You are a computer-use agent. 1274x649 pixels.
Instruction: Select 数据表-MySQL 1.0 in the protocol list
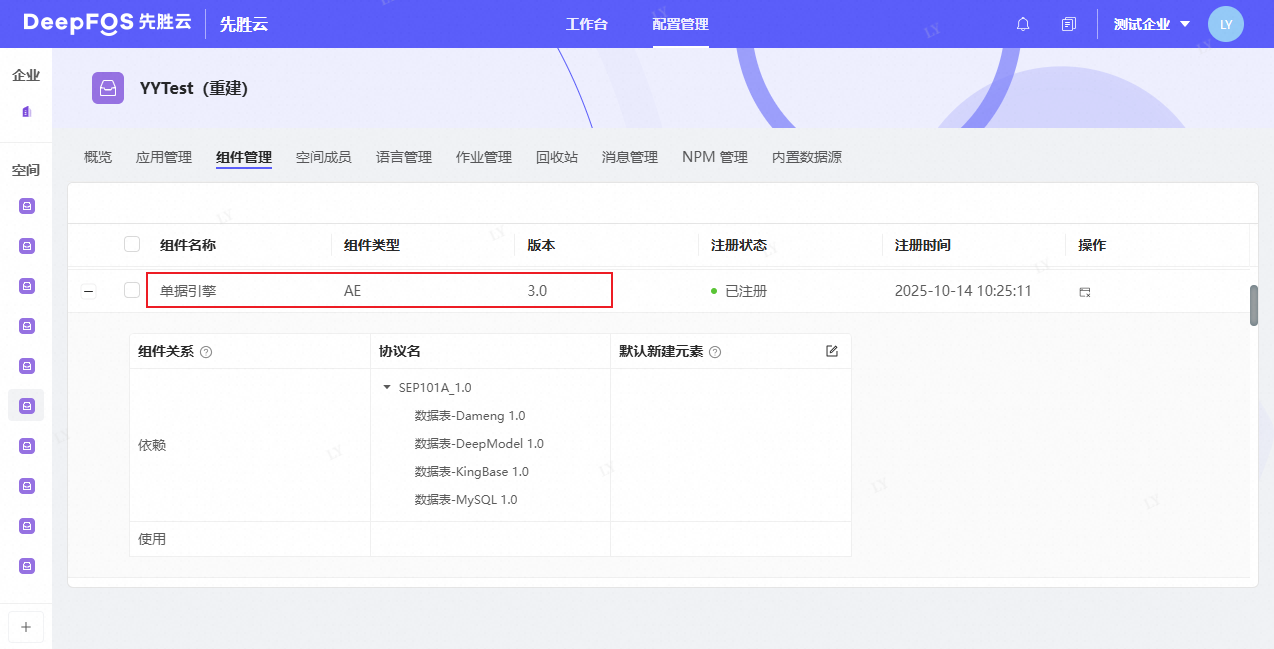point(465,499)
